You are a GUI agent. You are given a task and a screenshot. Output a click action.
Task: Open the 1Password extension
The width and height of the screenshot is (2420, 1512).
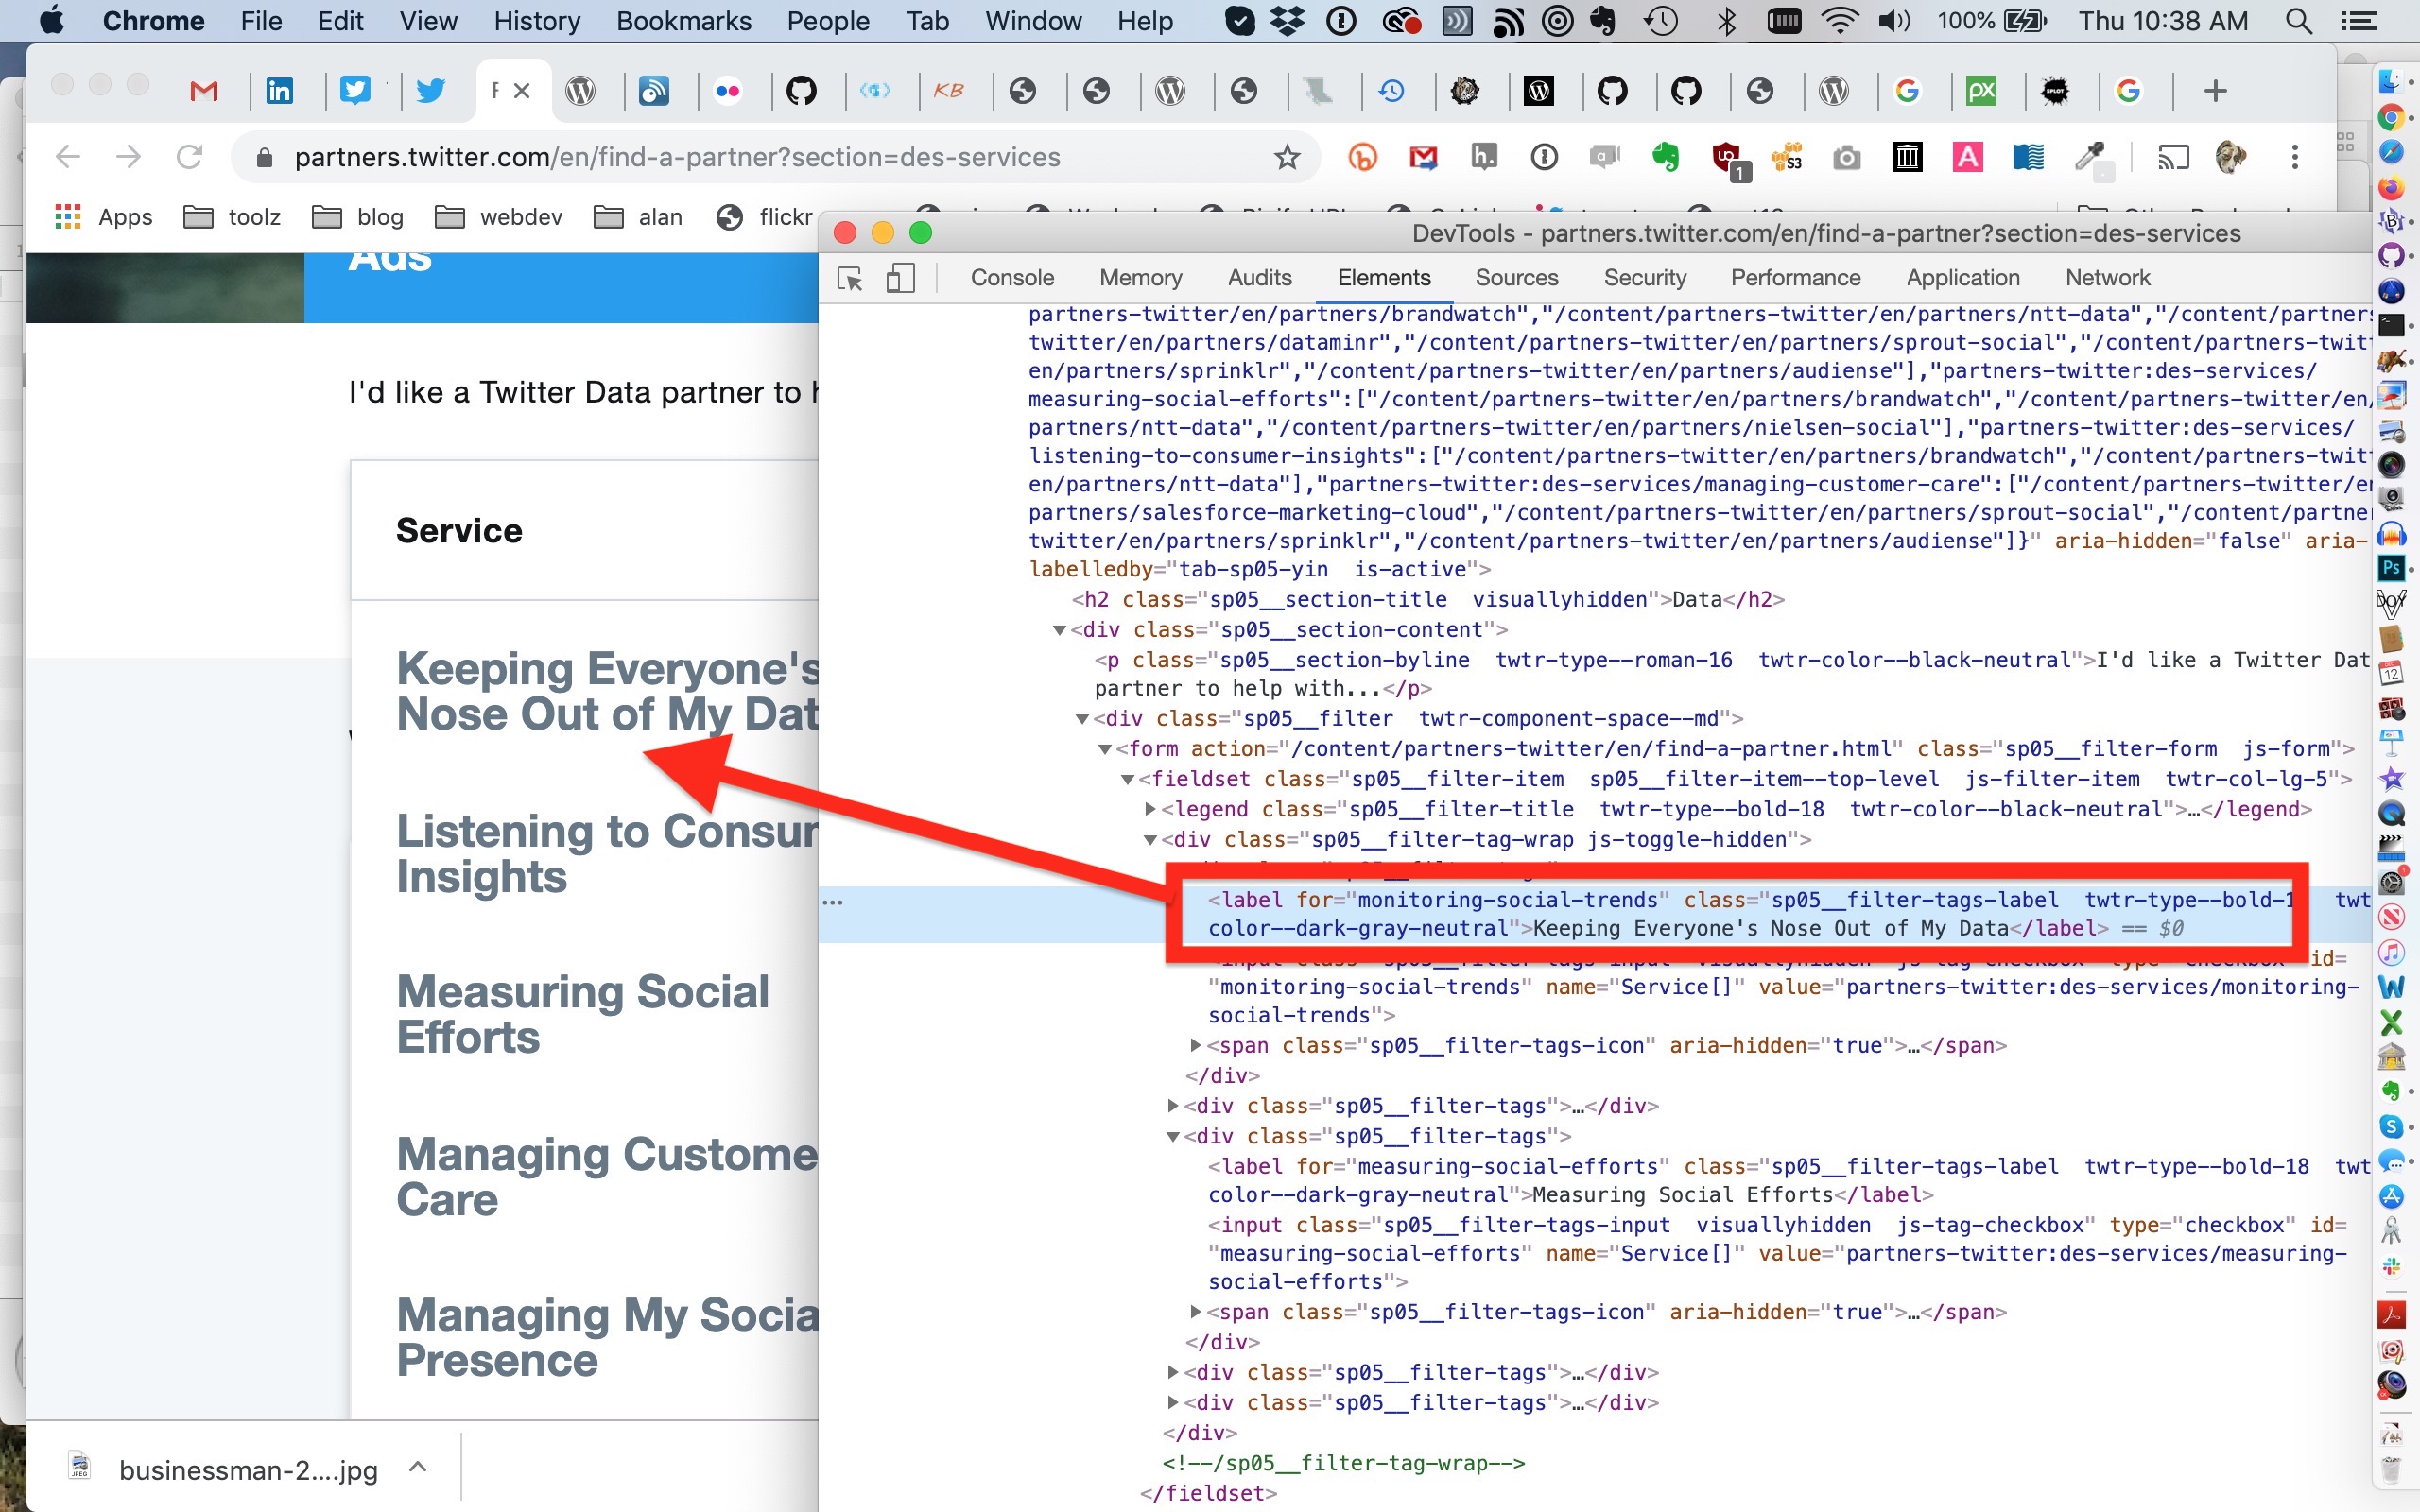pos(1545,157)
